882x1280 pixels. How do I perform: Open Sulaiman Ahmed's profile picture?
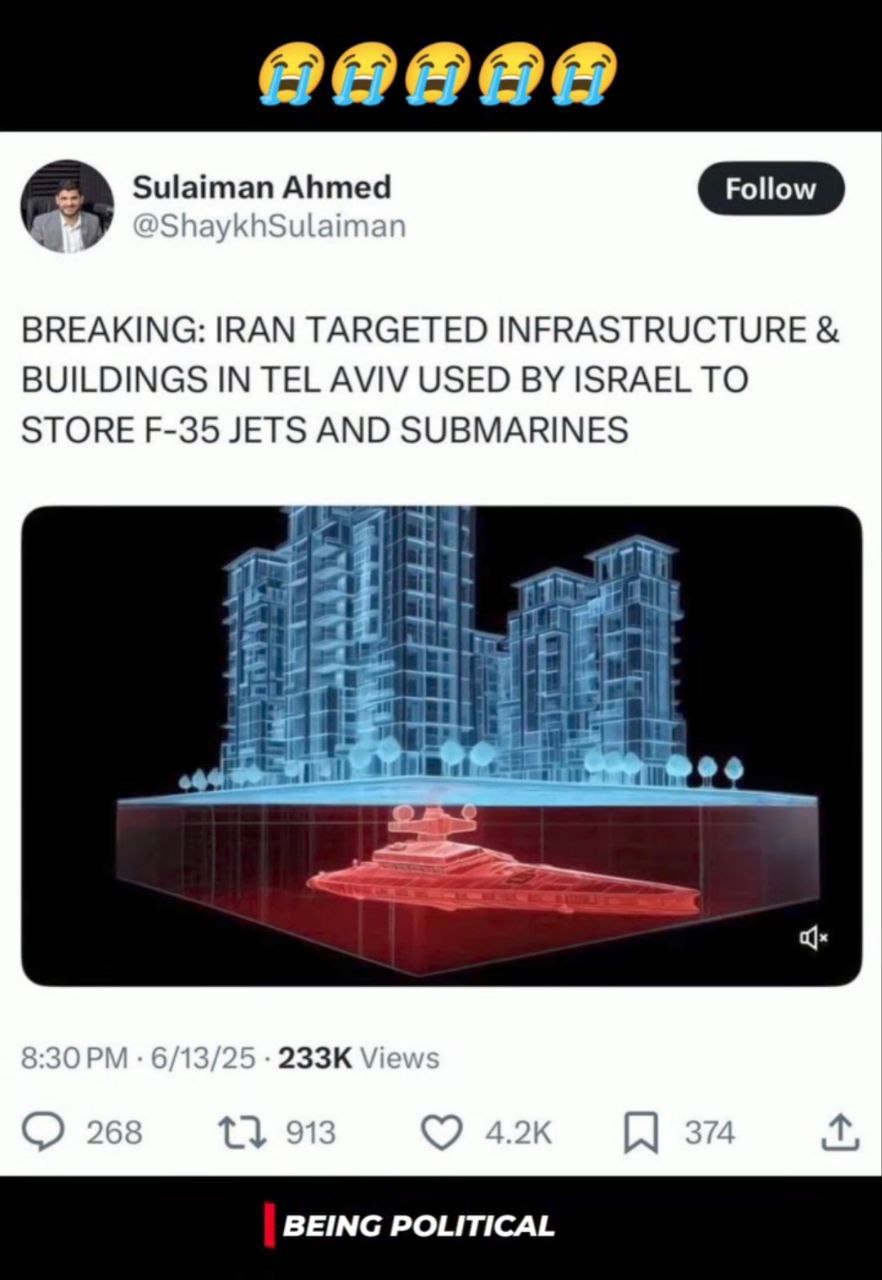(67, 206)
